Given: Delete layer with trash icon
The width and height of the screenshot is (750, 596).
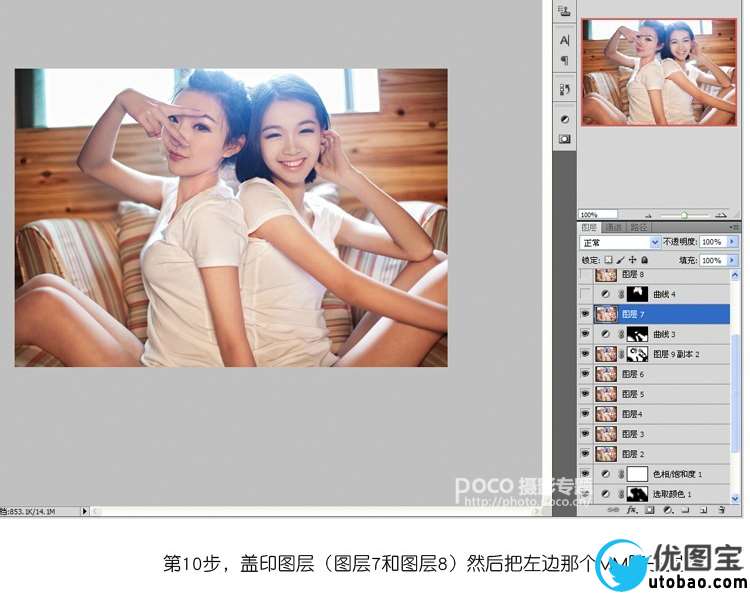Looking at the screenshot, I should [x=722, y=510].
